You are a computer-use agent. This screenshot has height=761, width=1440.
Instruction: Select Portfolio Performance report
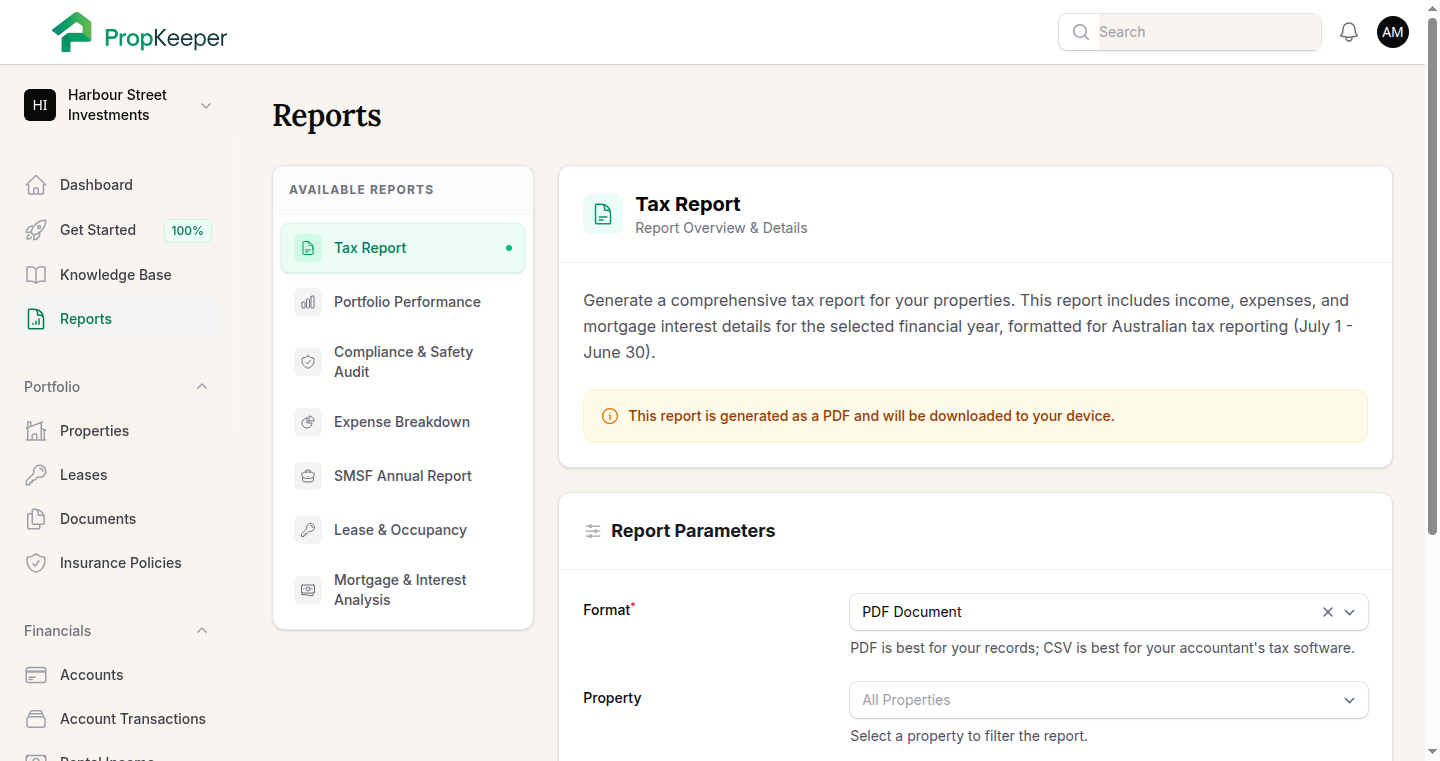[403, 302]
